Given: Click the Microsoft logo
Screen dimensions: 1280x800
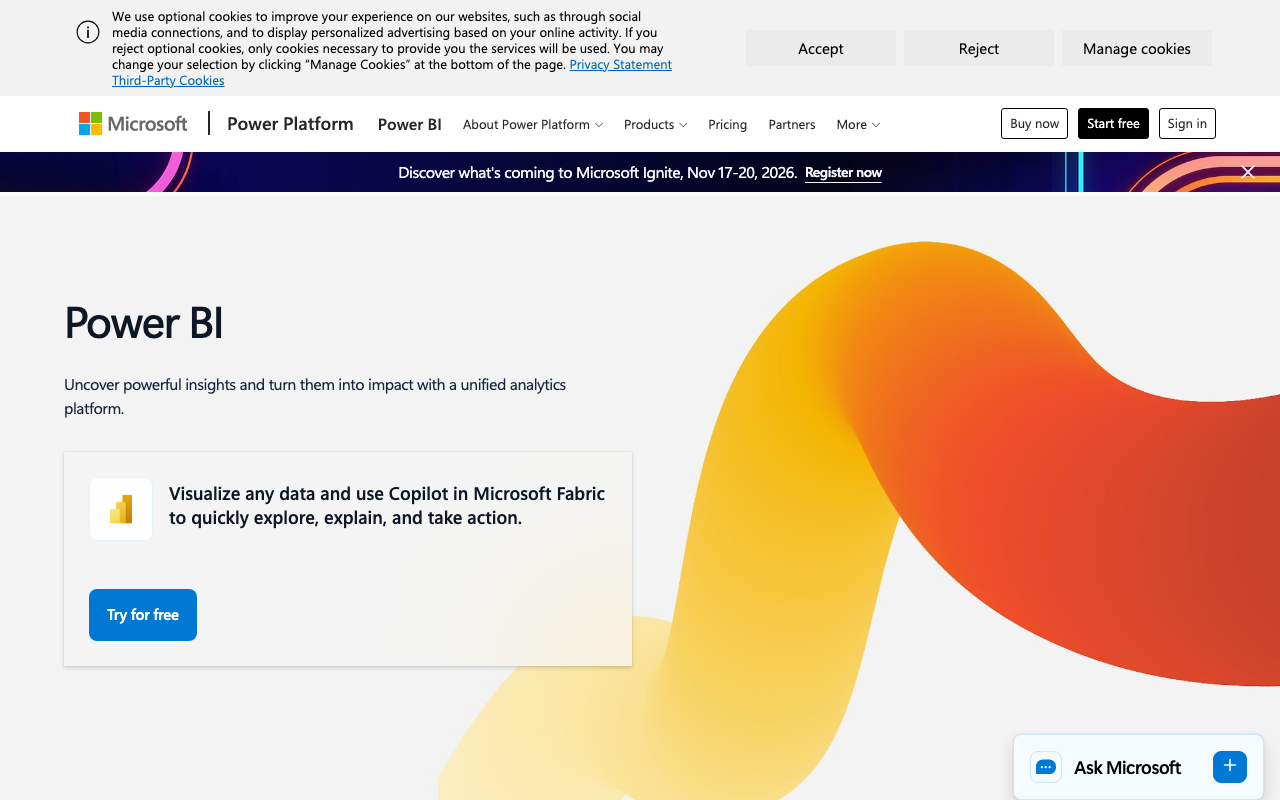Looking at the screenshot, I should [x=133, y=124].
